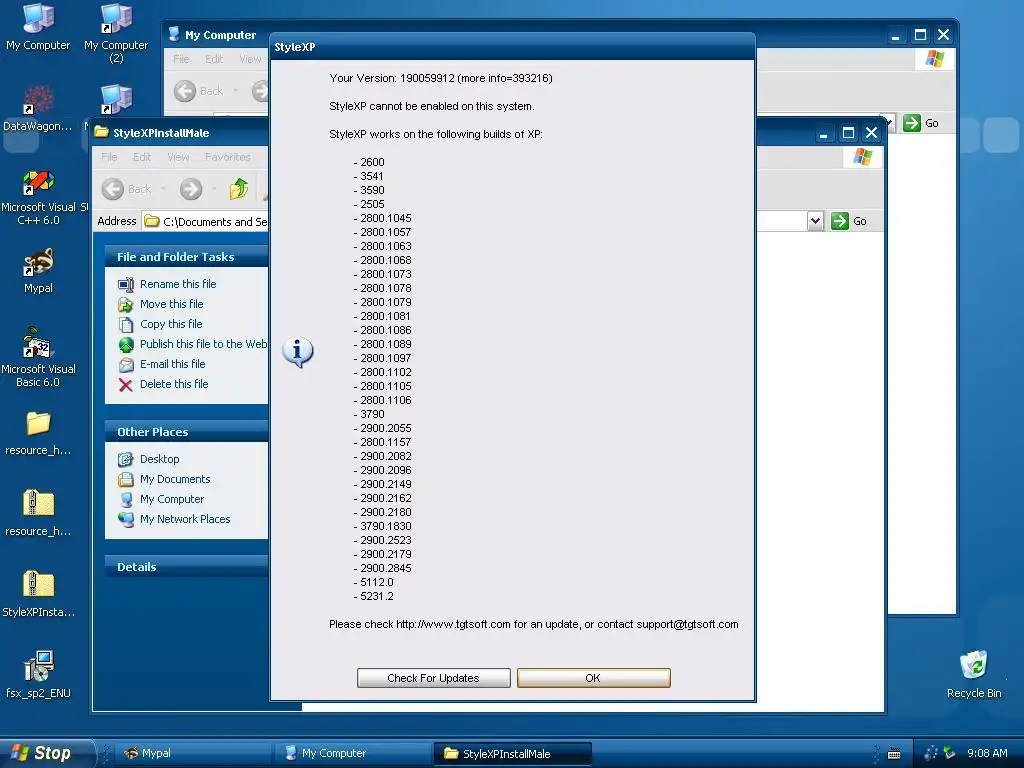Screen dimensions: 1024x768
Task: Open View menu in My Computer window
Action: click(x=249, y=59)
